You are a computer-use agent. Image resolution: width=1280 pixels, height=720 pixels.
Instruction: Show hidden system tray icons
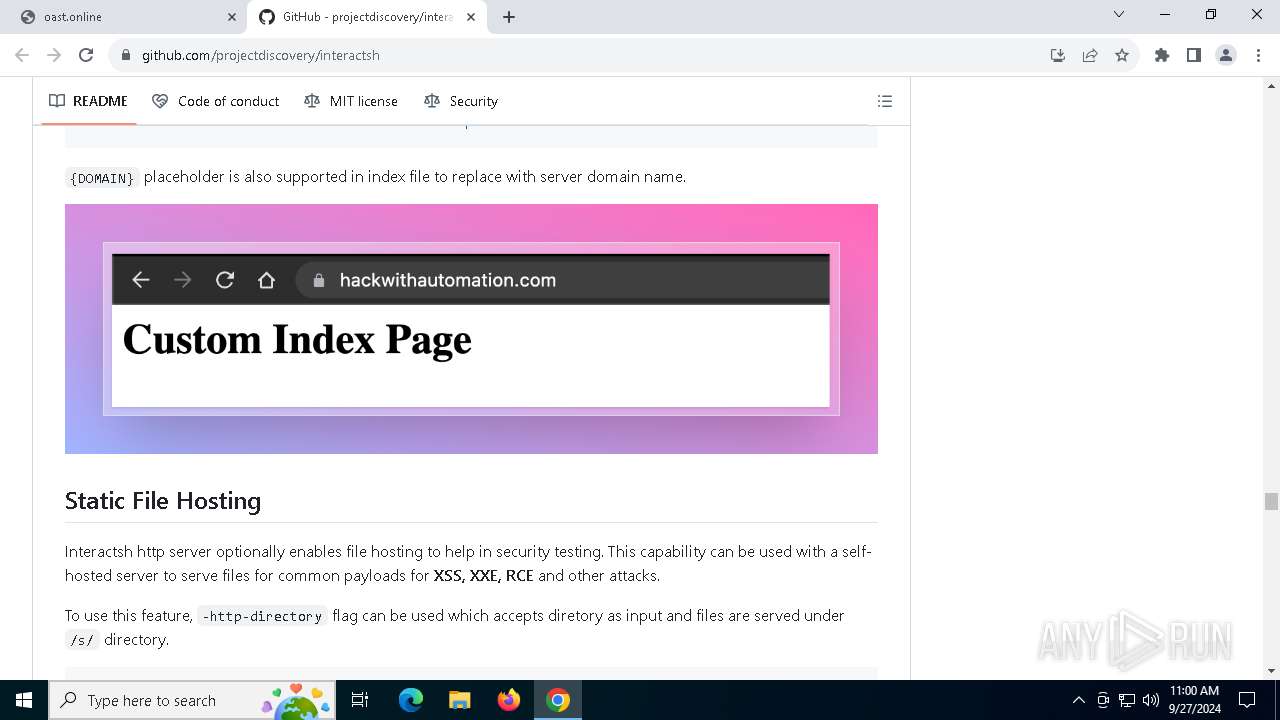(x=1078, y=700)
